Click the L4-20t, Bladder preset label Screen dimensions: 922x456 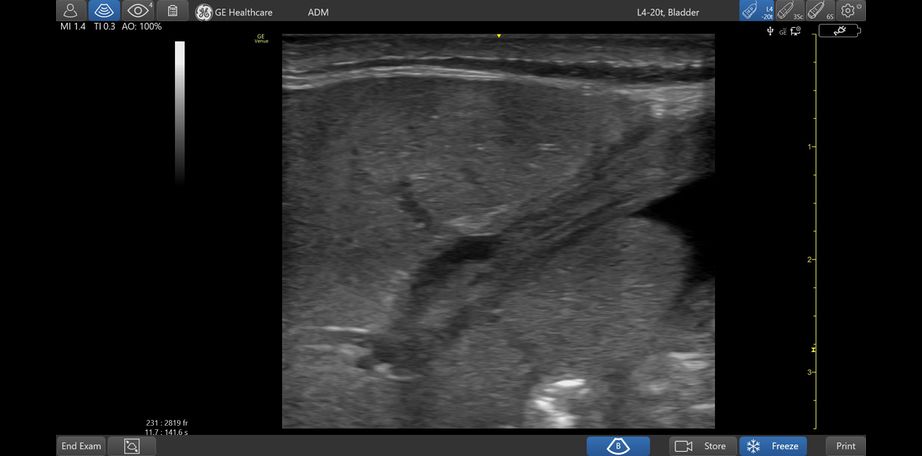coord(668,12)
